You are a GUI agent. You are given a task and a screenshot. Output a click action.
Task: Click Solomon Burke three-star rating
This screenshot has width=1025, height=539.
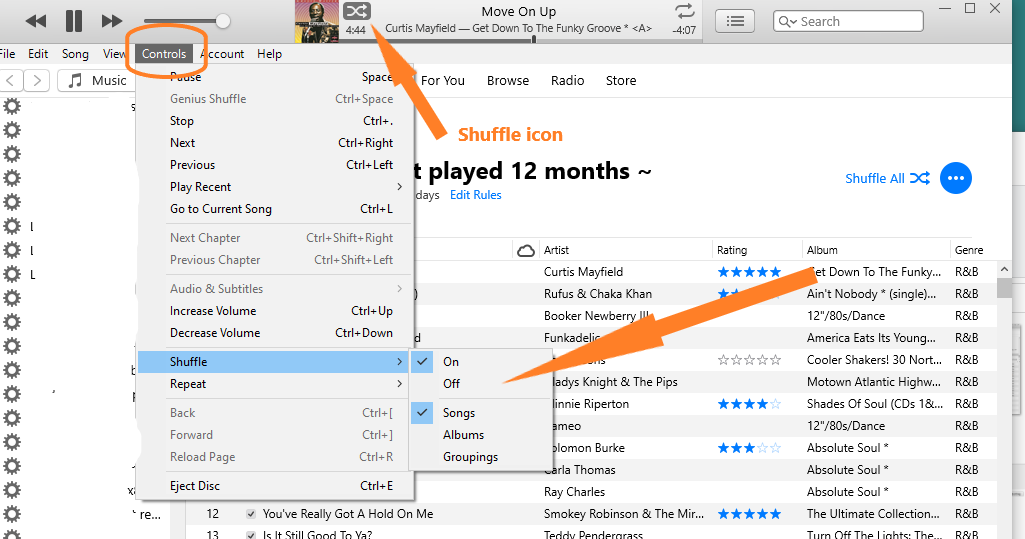click(x=749, y=448)
